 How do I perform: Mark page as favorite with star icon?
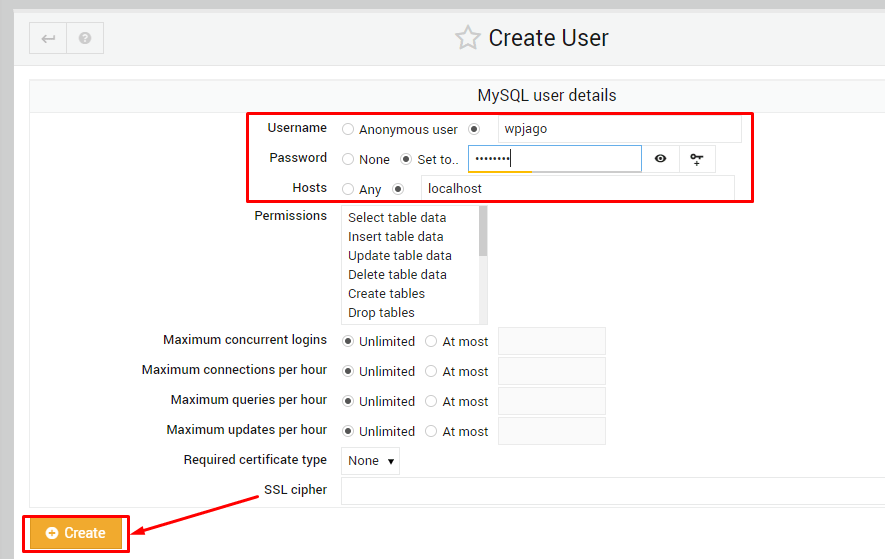point(467,38)
